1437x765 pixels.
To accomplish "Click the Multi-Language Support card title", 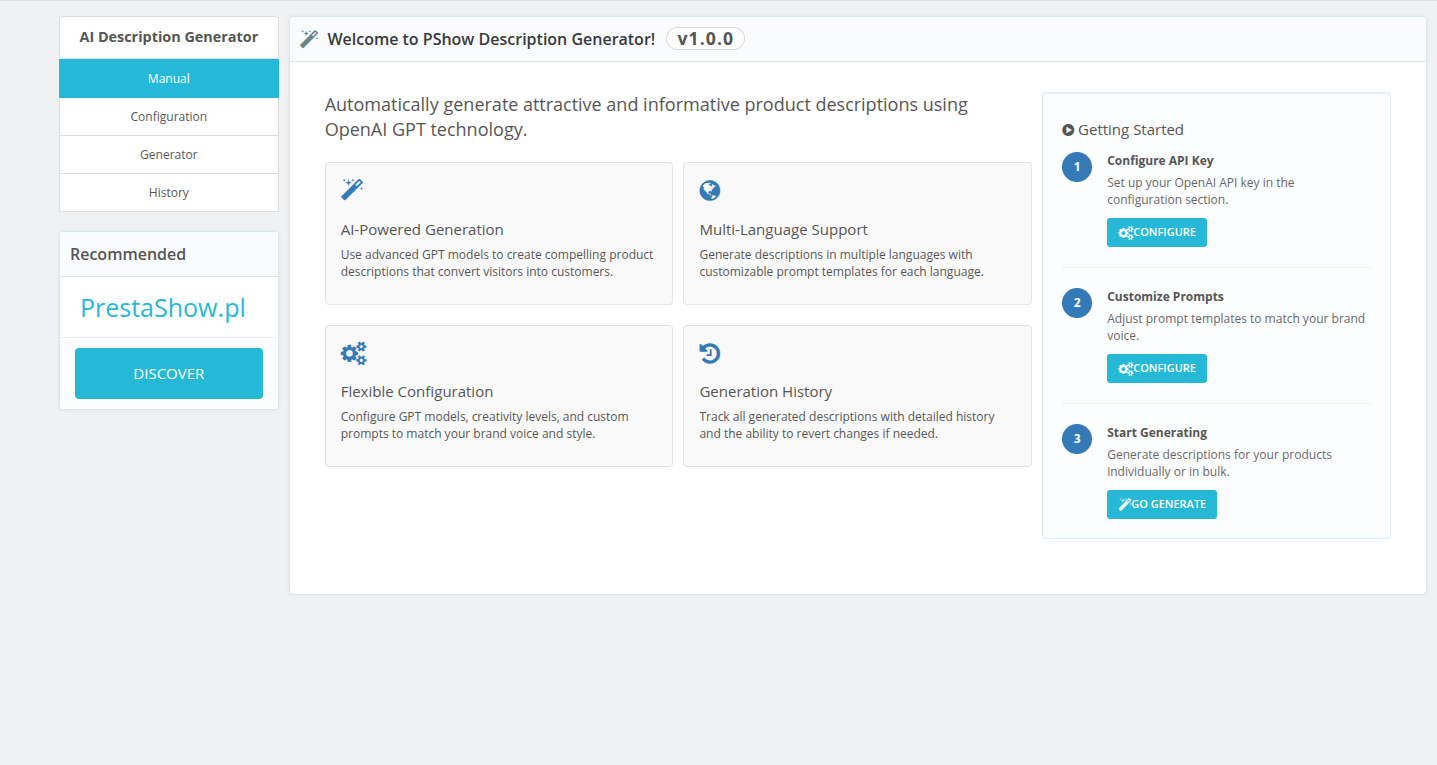I will click(x=784, y=229).
